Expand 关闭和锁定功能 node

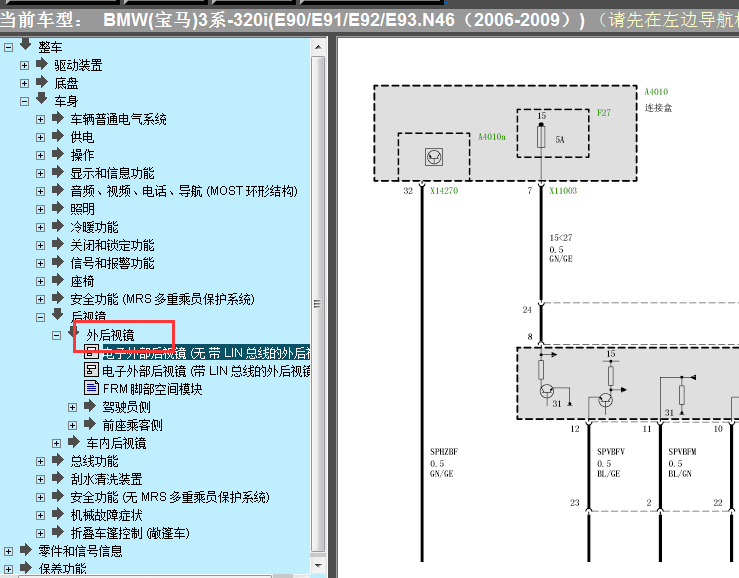coord(41,245)
